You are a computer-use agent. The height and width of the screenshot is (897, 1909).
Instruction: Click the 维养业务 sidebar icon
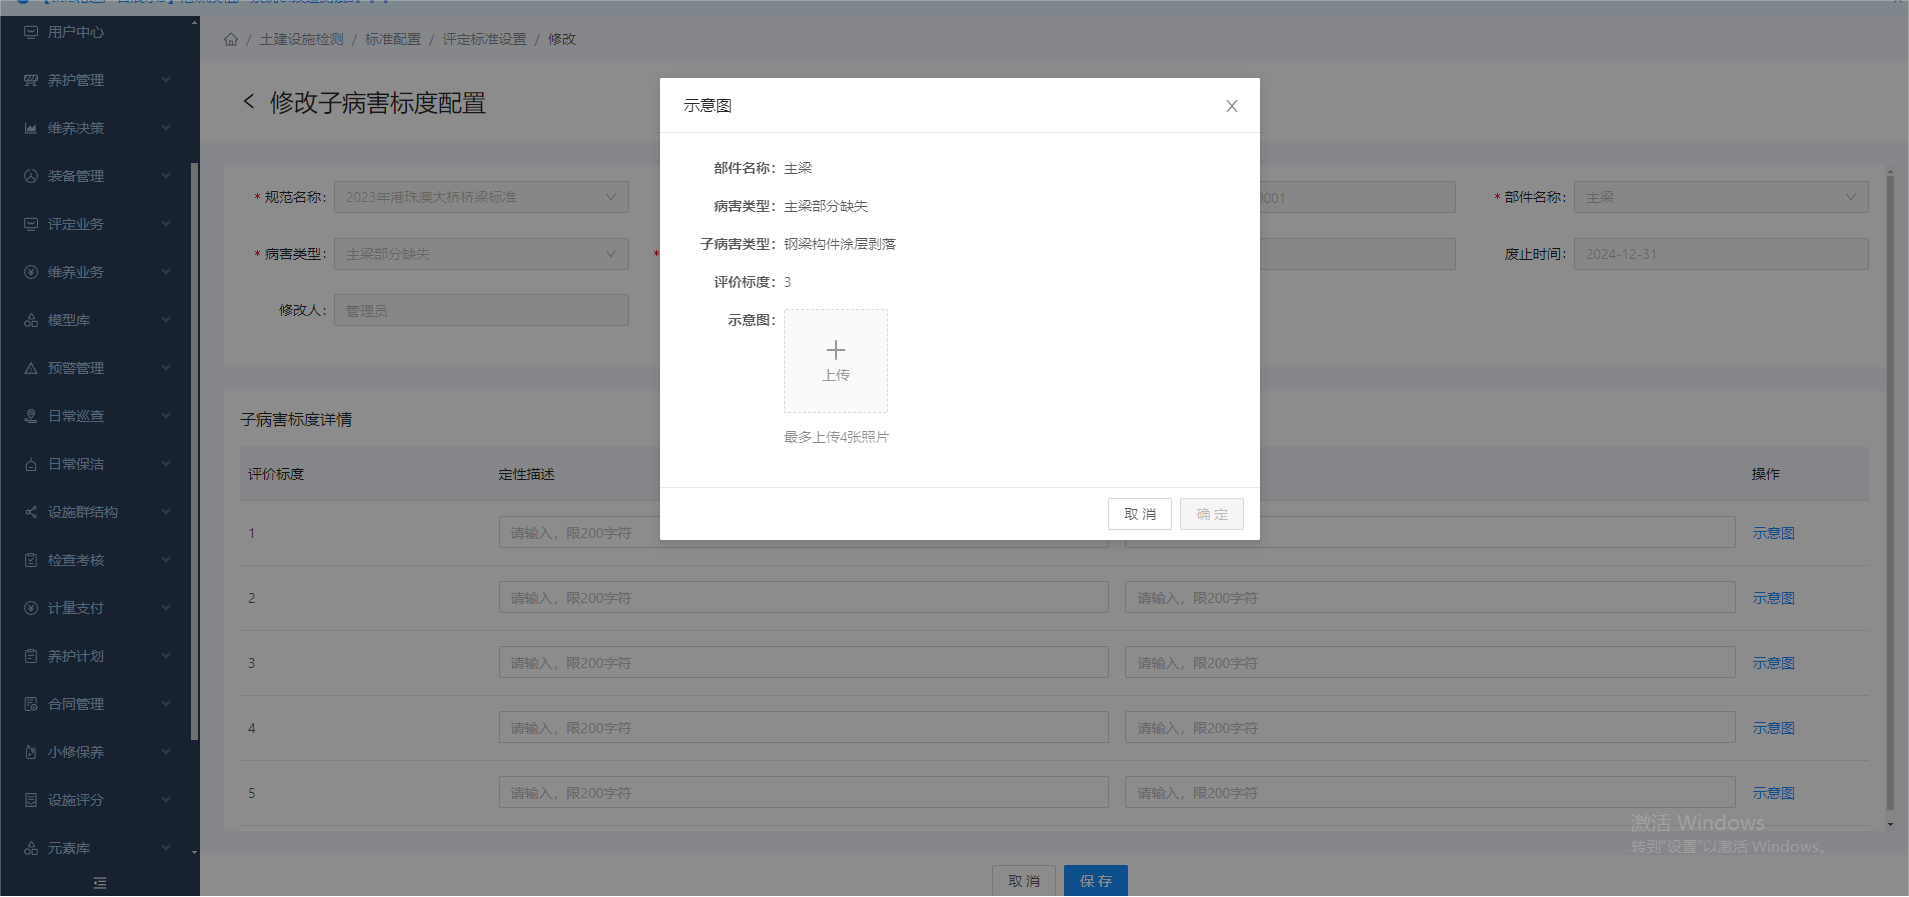tap(31, 272)
